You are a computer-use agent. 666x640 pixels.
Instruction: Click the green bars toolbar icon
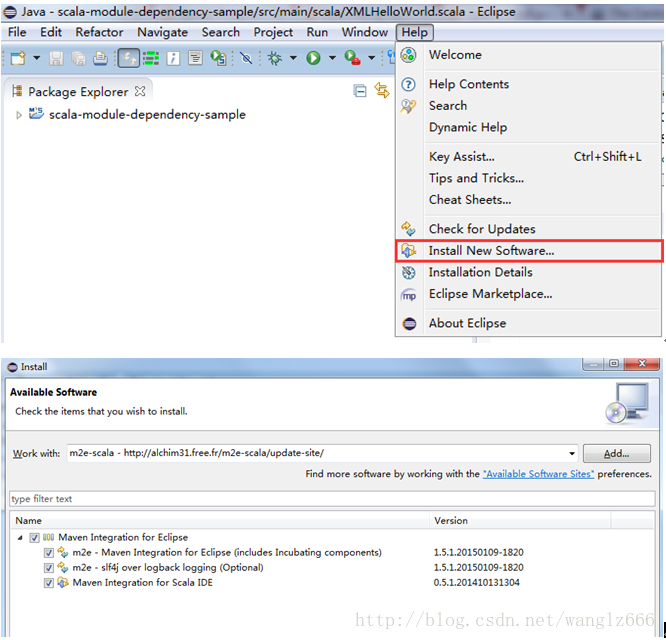pos(151,58)
